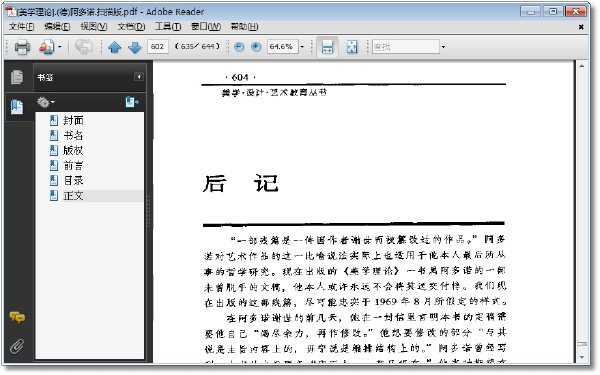This screenshot has width=600, height=375.
Task: Select the bookmarks panel icon in sidebar
Action: 17,106
